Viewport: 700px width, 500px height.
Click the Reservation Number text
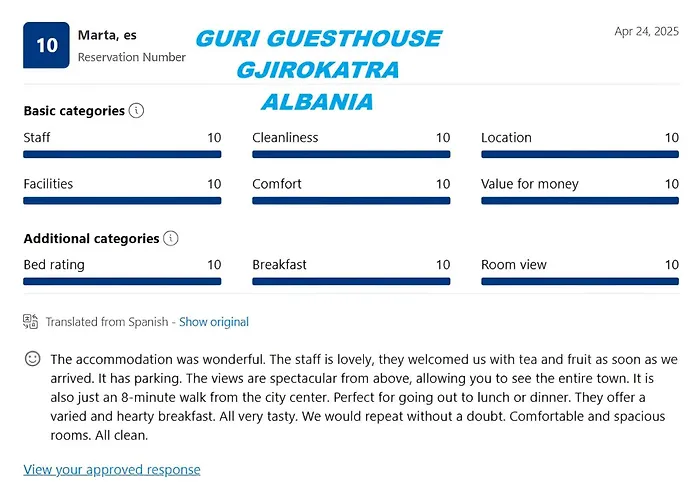point(132,57)
